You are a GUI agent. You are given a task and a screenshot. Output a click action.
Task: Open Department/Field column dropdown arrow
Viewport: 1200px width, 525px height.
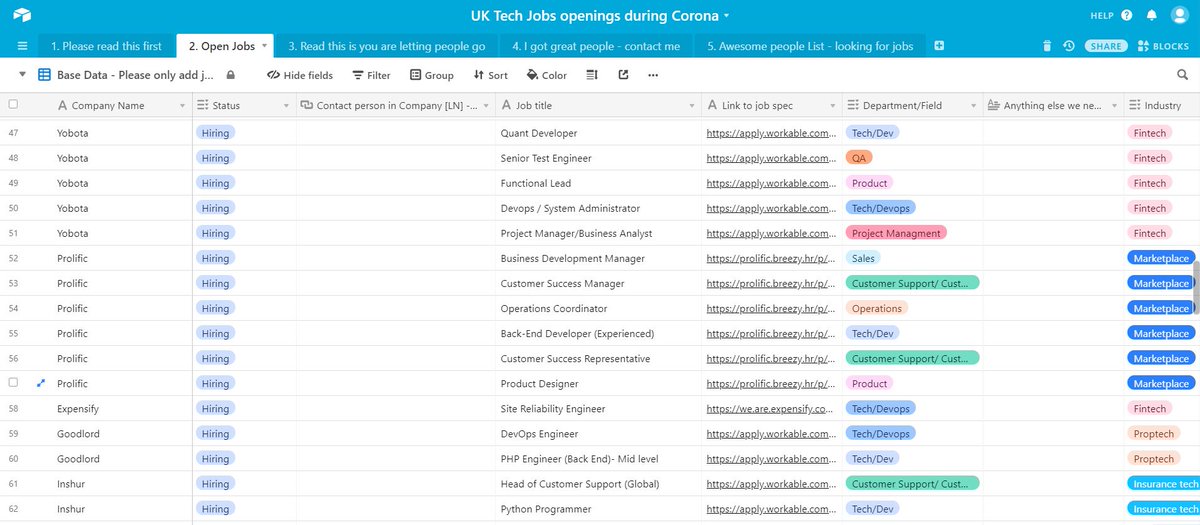point(973,105)
